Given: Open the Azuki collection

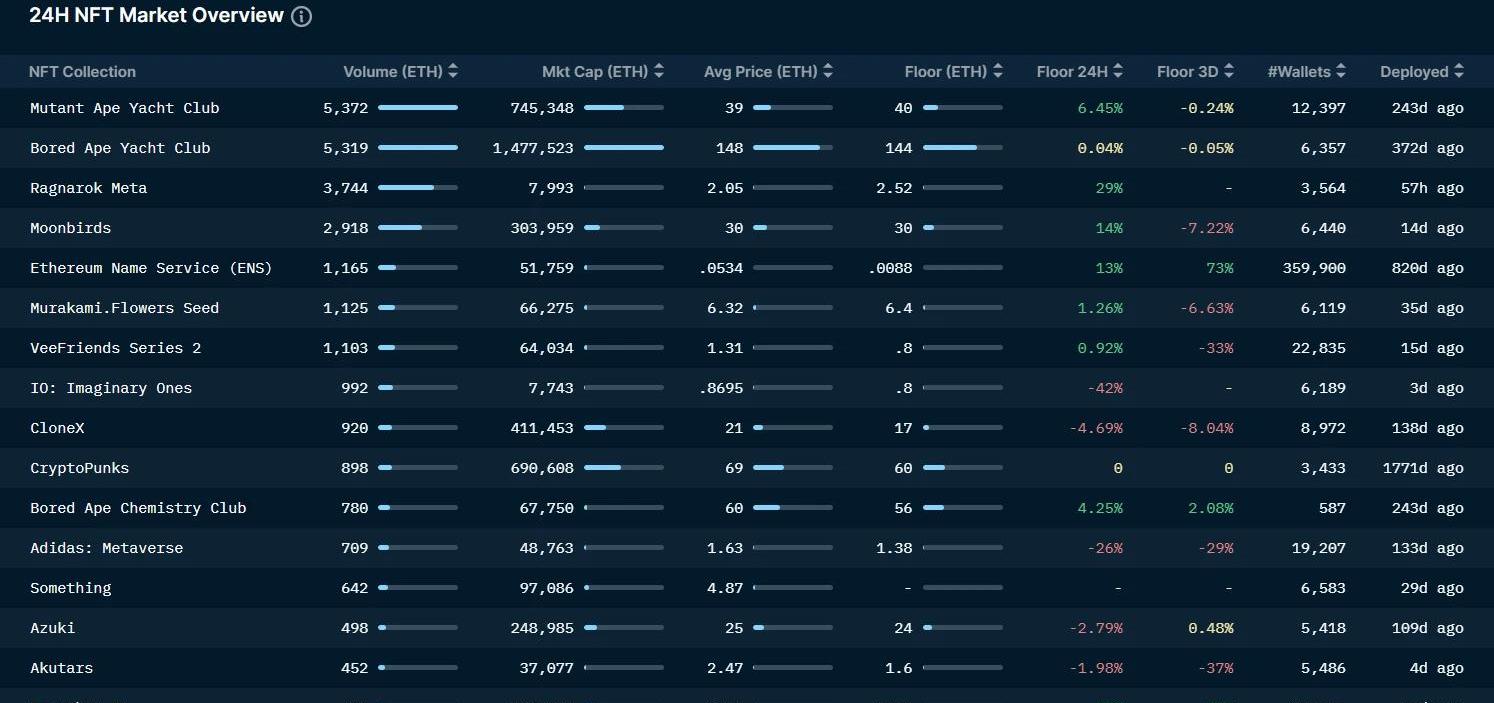Looking at the screenshot, I should pos(53,628).
